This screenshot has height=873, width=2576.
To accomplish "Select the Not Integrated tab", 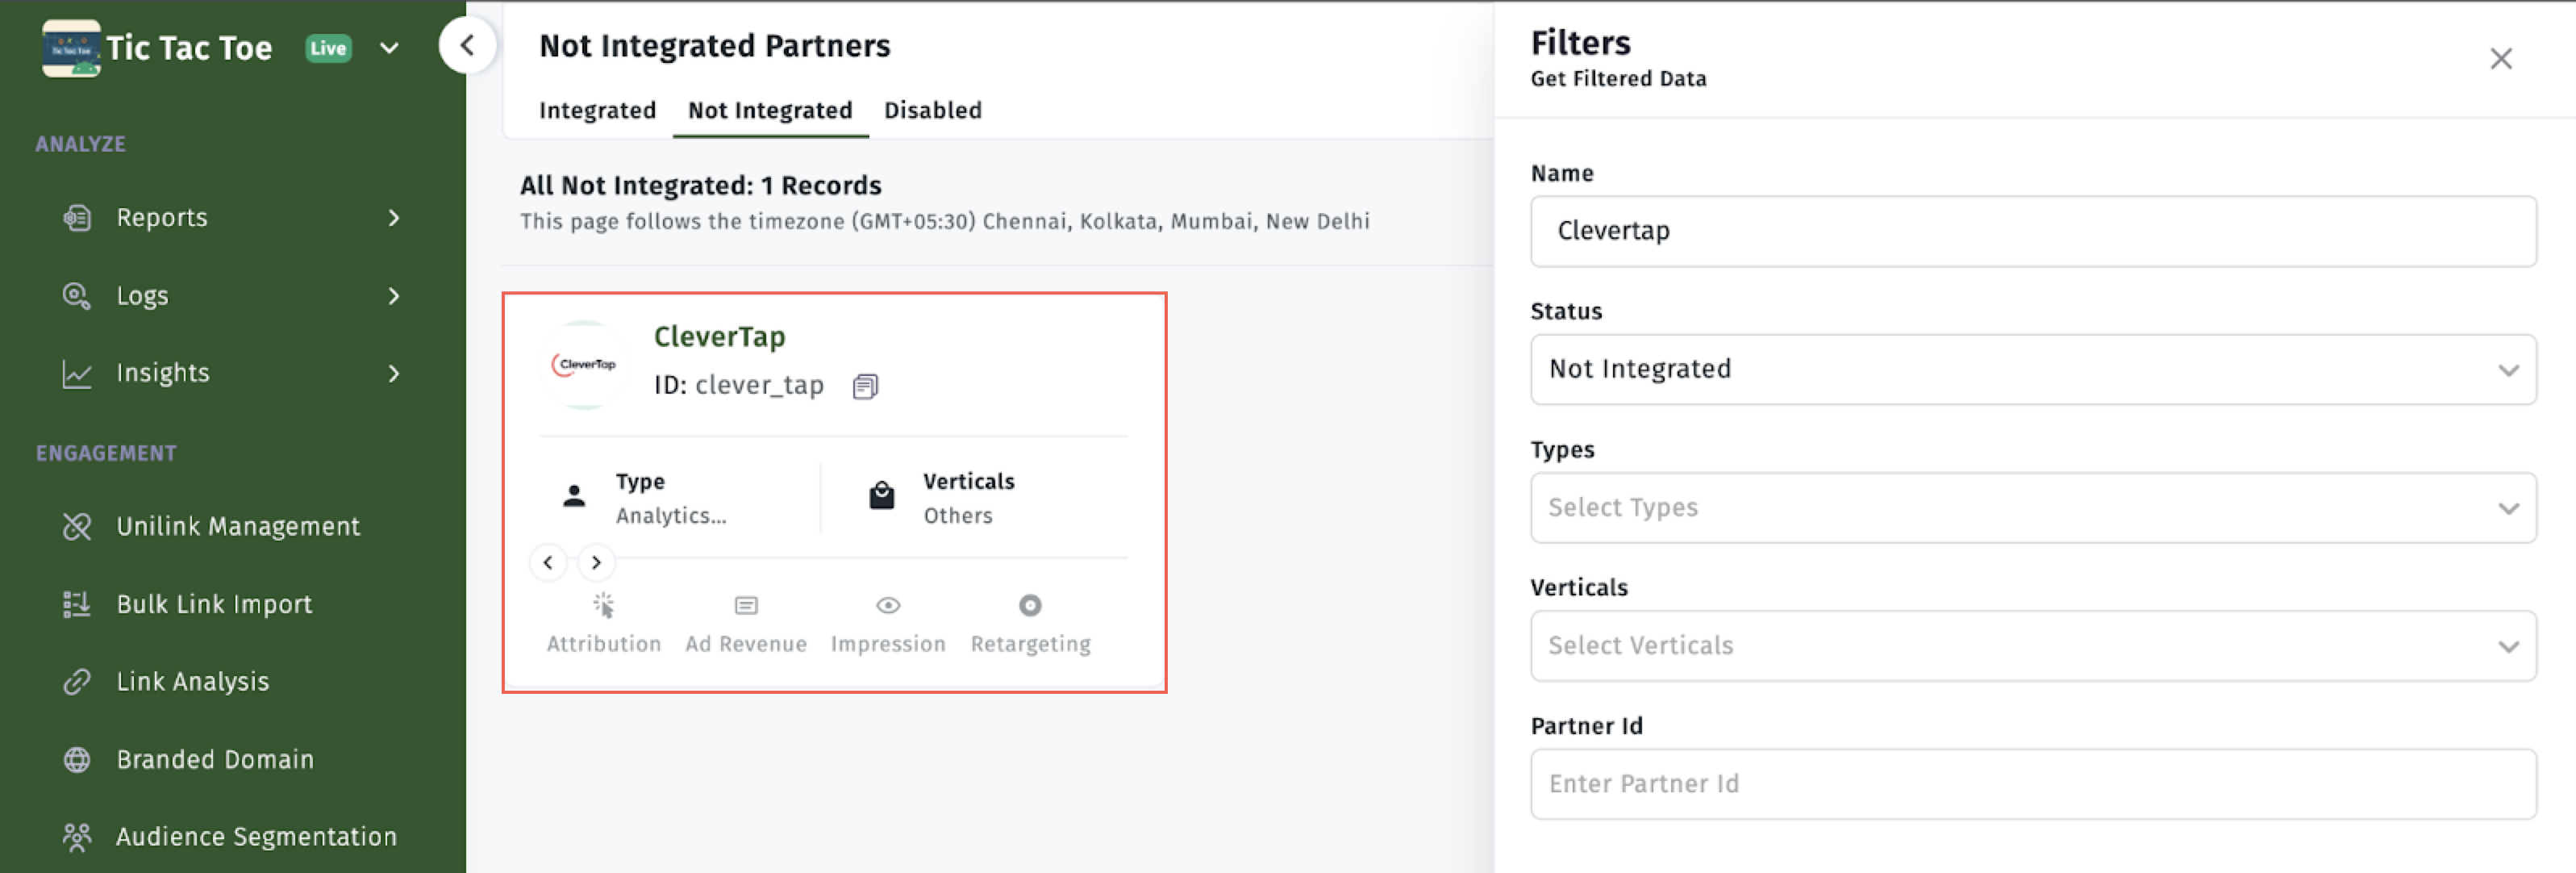I will click(x=770, y=110).
